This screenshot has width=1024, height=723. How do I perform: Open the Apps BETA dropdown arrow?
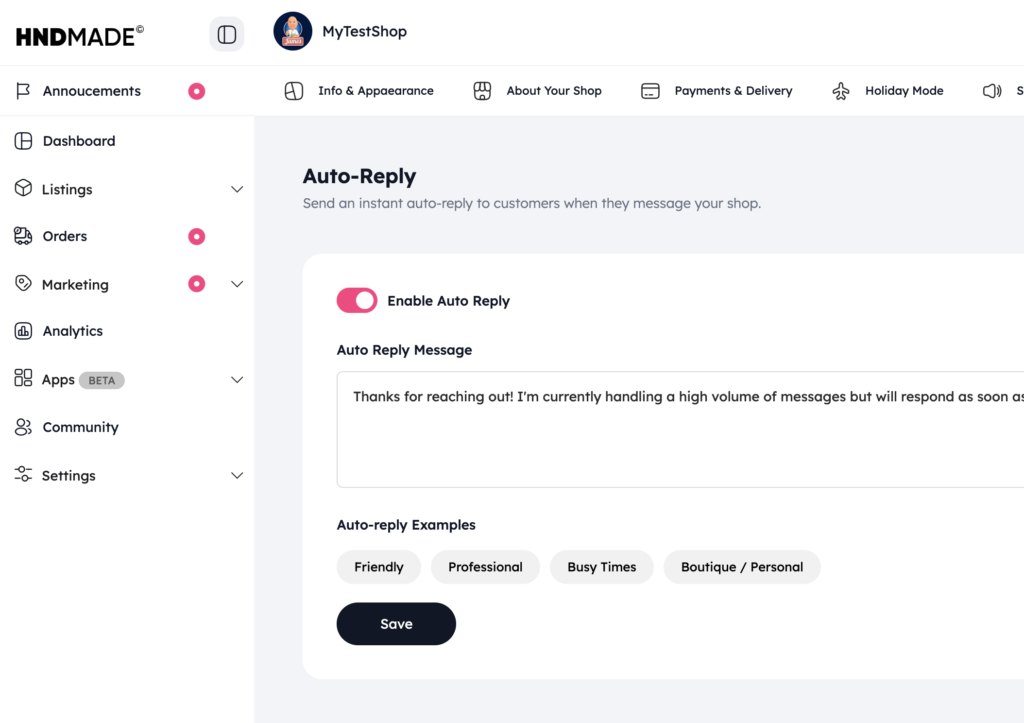tap(237, 380)
